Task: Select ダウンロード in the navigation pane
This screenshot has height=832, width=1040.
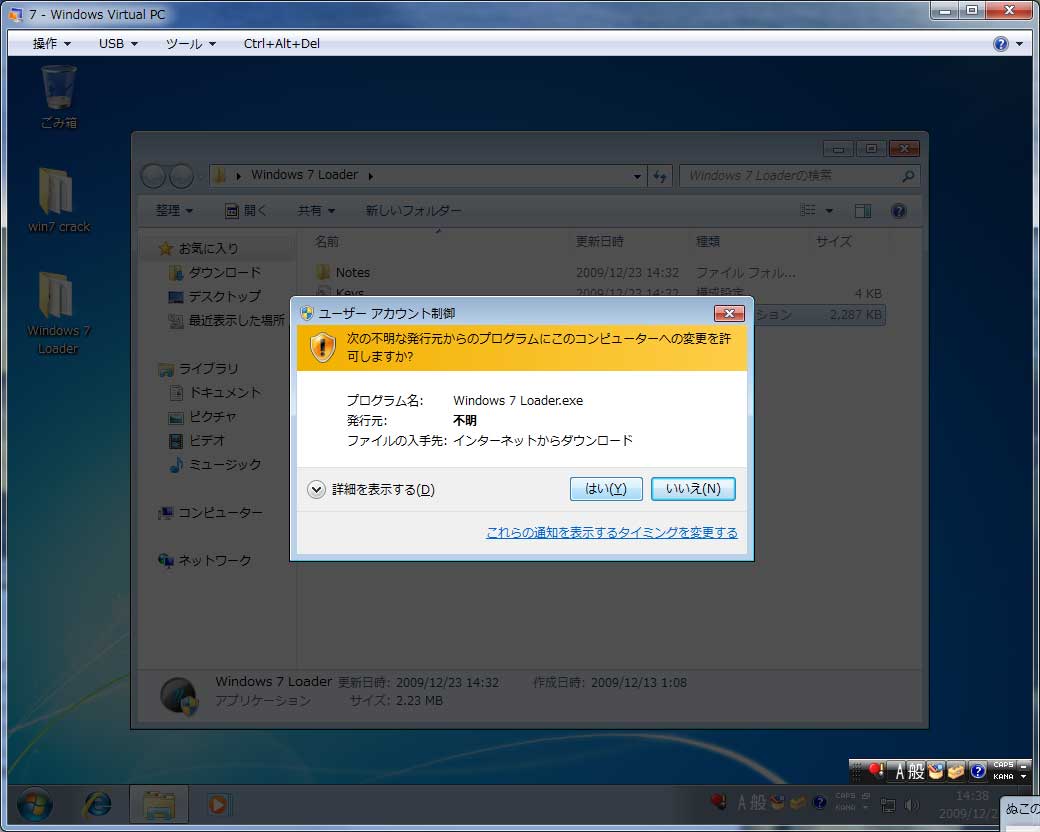Action: coord(215,273)
